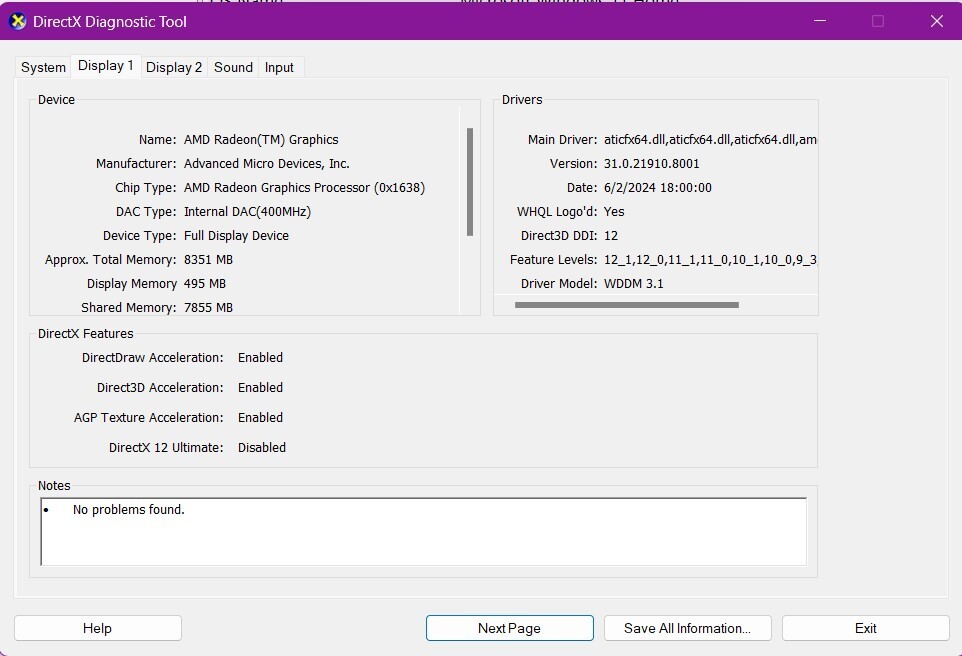This screenshot has height=656, width=962.
Task: Click DirectDraw Acceleration 'Enabled' status
Action: pyautogui.click(x=260, y=358)
